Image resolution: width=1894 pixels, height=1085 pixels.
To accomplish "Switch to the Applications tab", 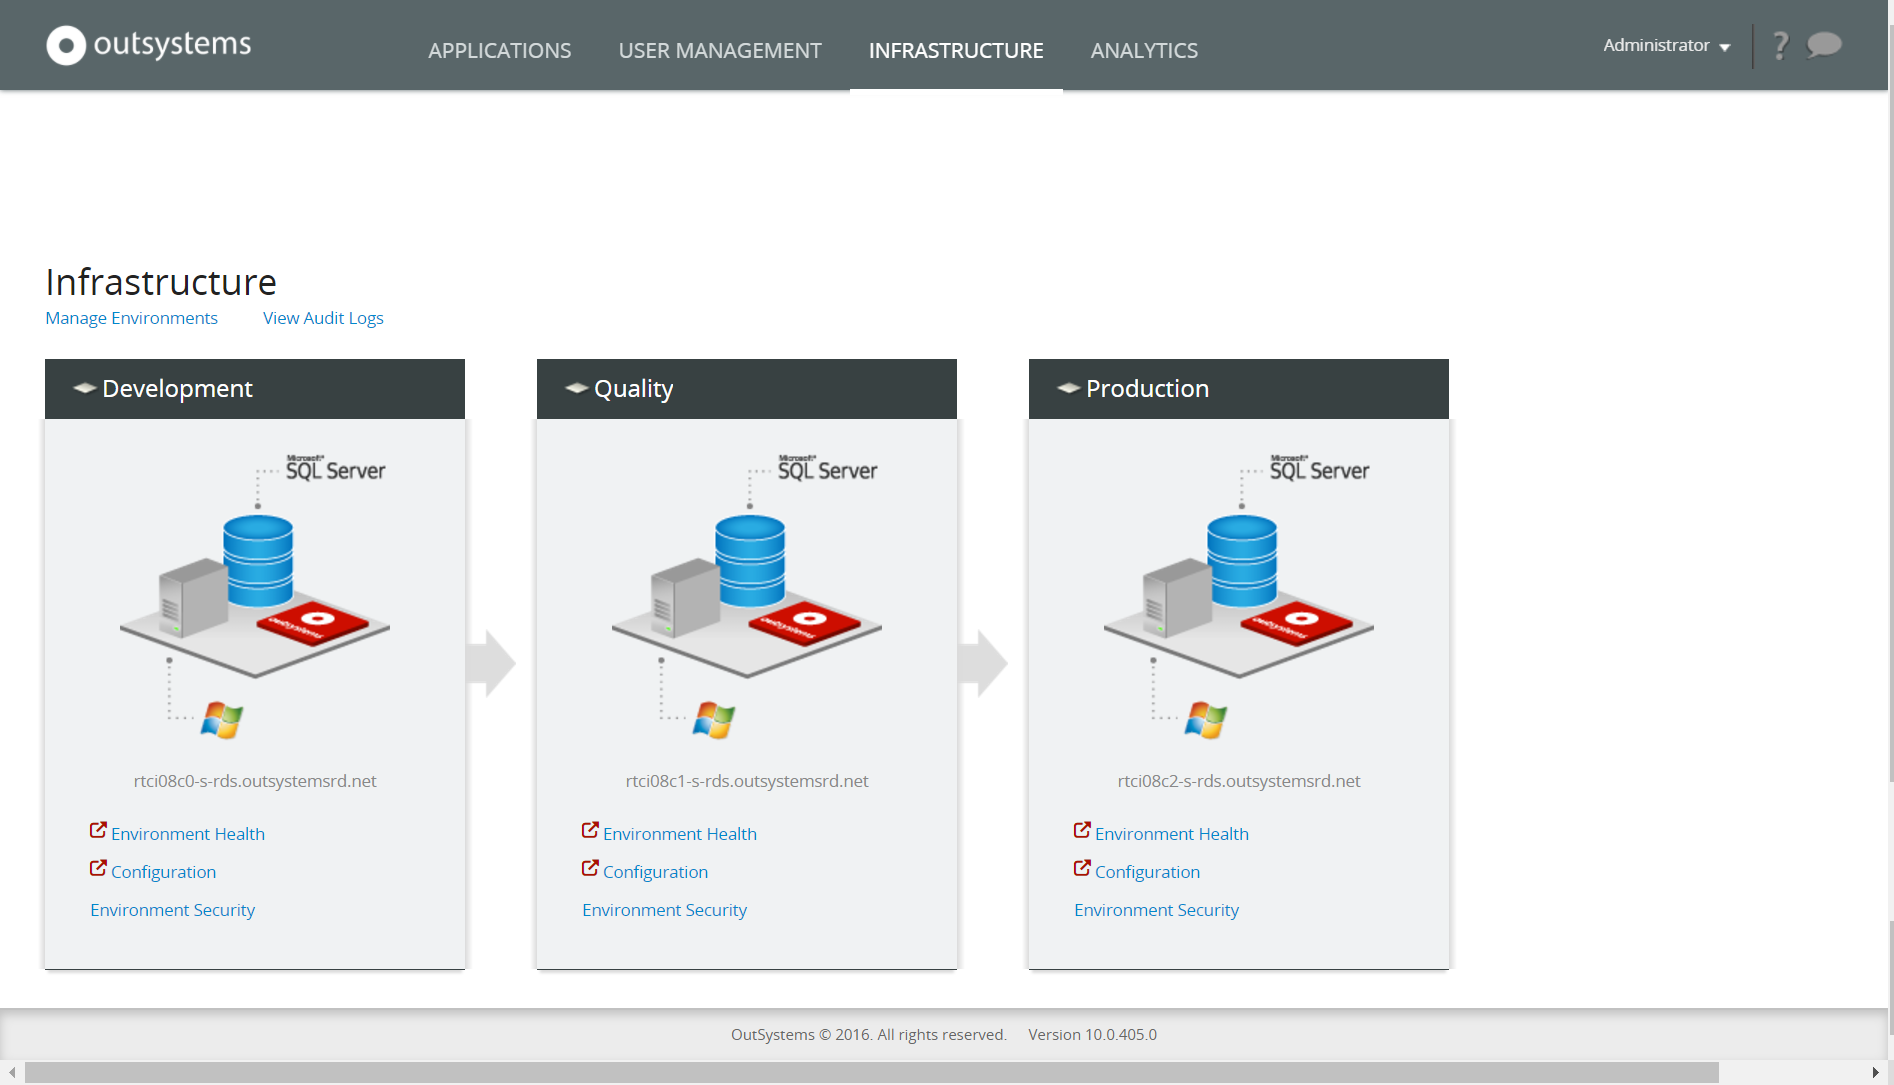I will tap(499, 50).
